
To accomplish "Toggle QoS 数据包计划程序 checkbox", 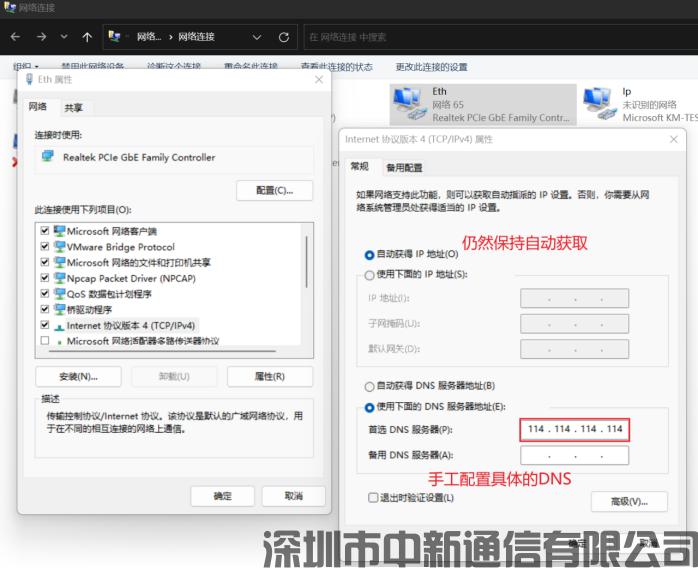I will coord(45,293).
